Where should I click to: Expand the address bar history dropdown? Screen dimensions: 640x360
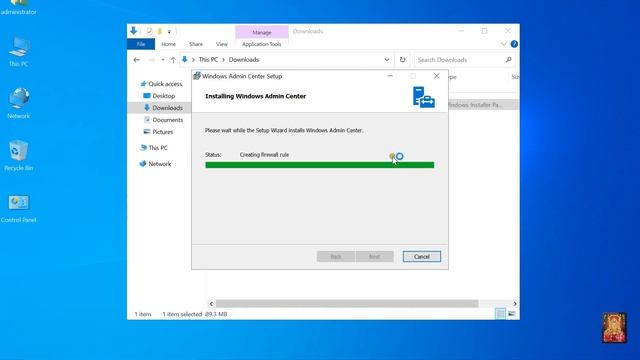coord(387,60)
